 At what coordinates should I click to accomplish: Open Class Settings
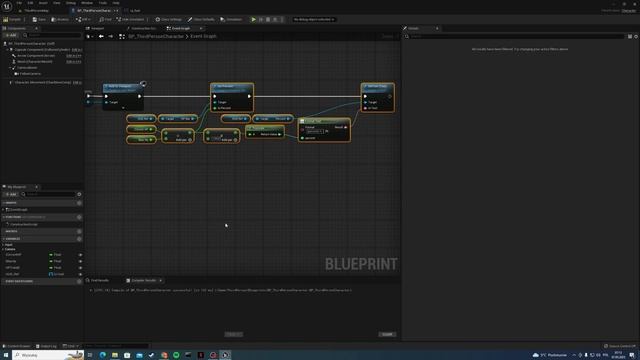pyautogui.click(x=169, y=19)
